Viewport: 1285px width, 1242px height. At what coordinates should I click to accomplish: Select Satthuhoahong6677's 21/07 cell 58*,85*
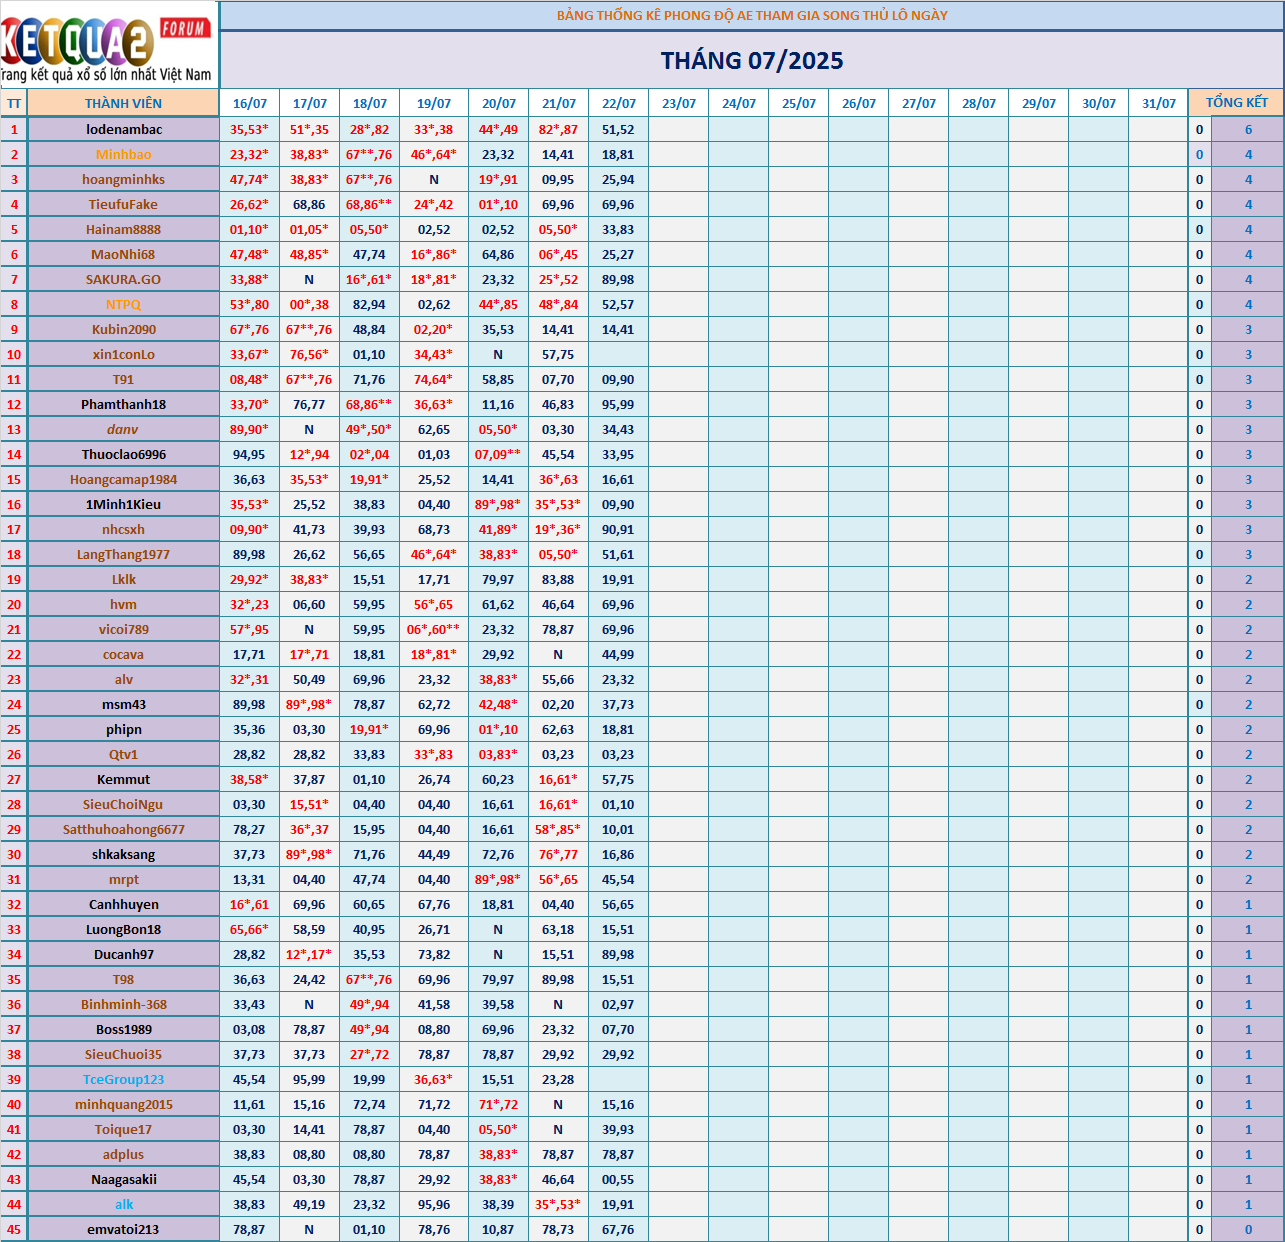558,829
